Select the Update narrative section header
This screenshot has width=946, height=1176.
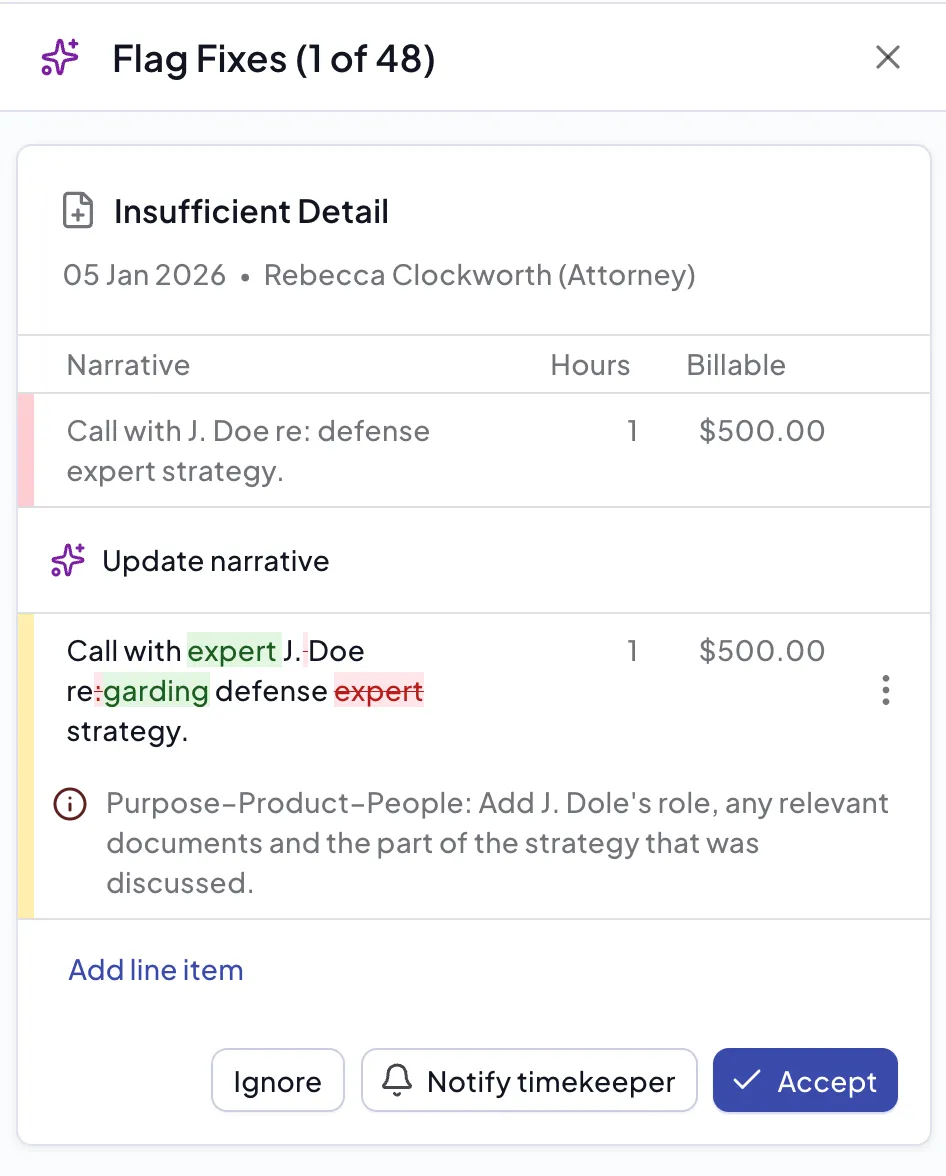[215, 561]
